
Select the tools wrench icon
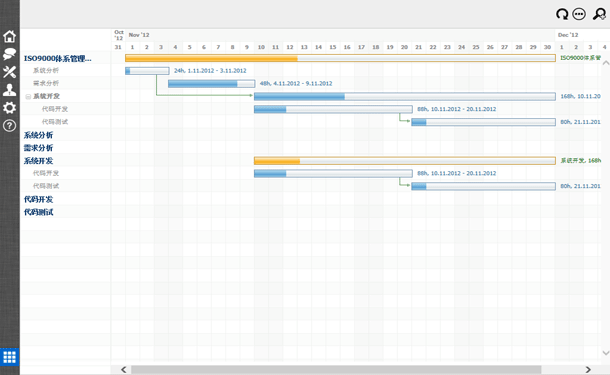pos(9,72)
